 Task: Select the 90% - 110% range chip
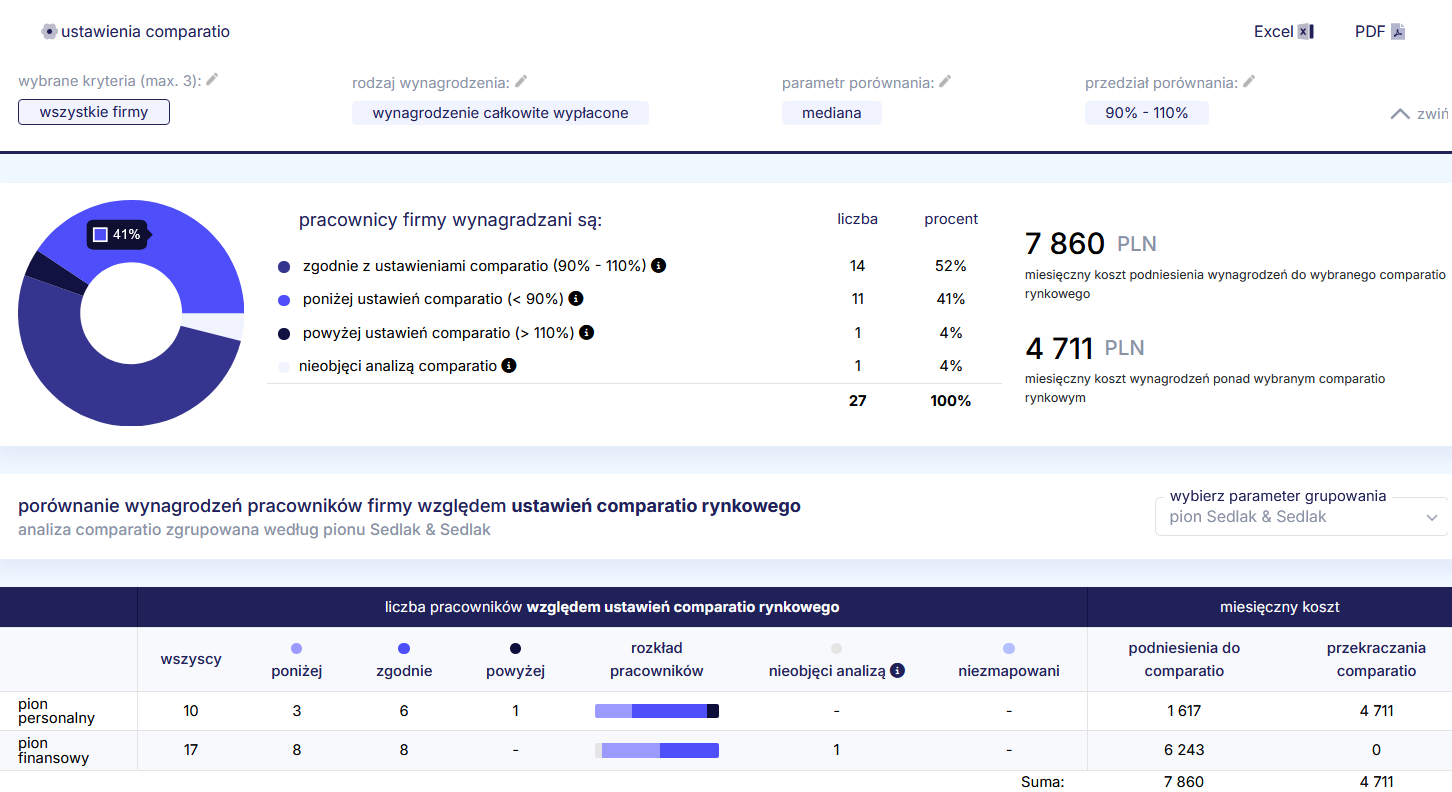pos(1146,113)
